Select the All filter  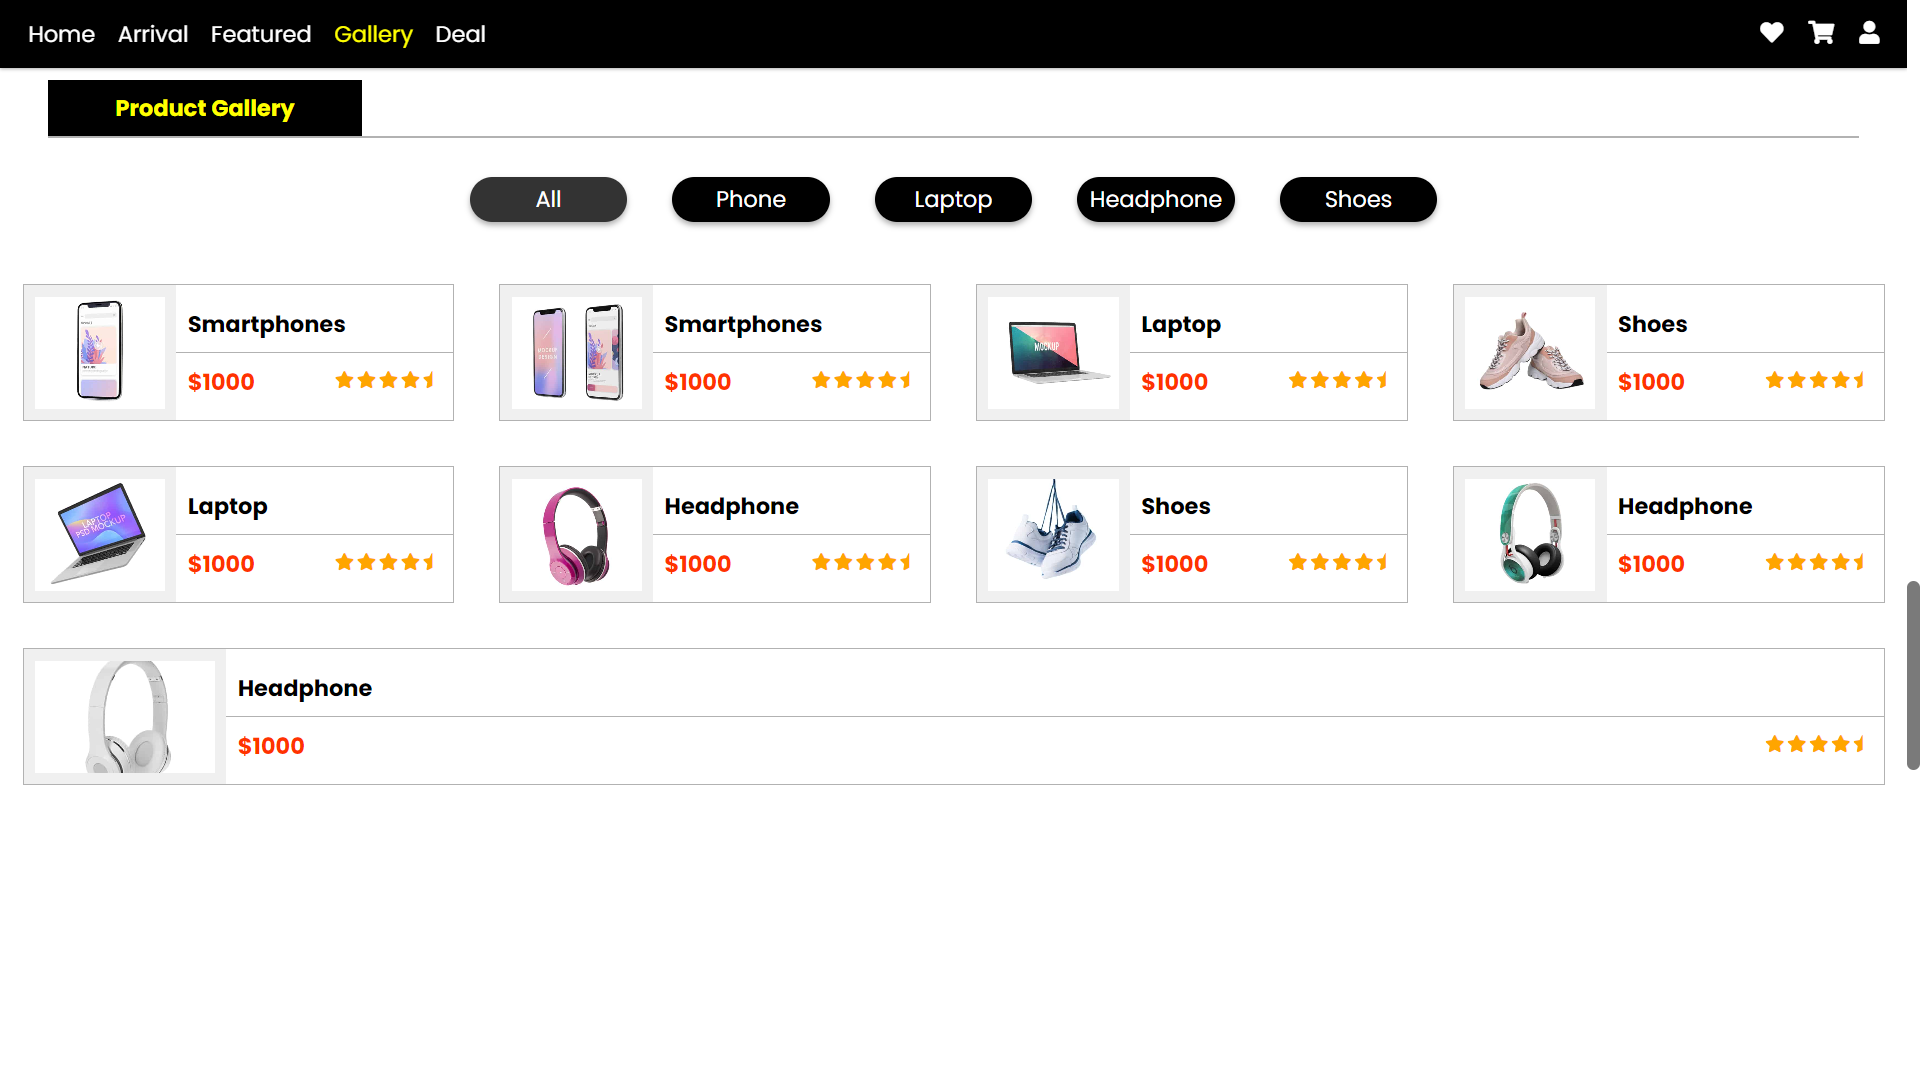tap(548, 199)
